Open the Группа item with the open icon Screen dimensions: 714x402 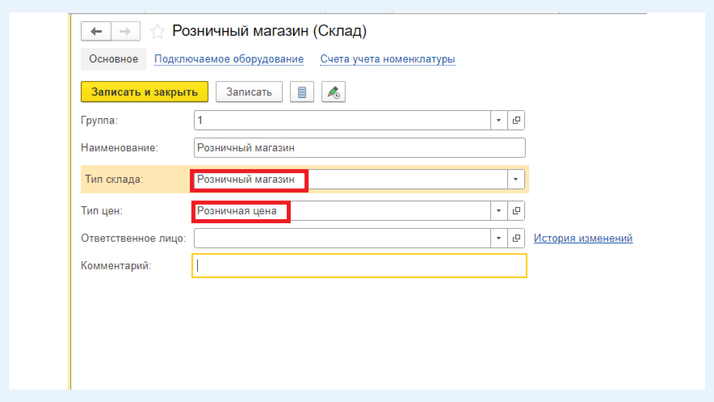[x=516, y=120]
